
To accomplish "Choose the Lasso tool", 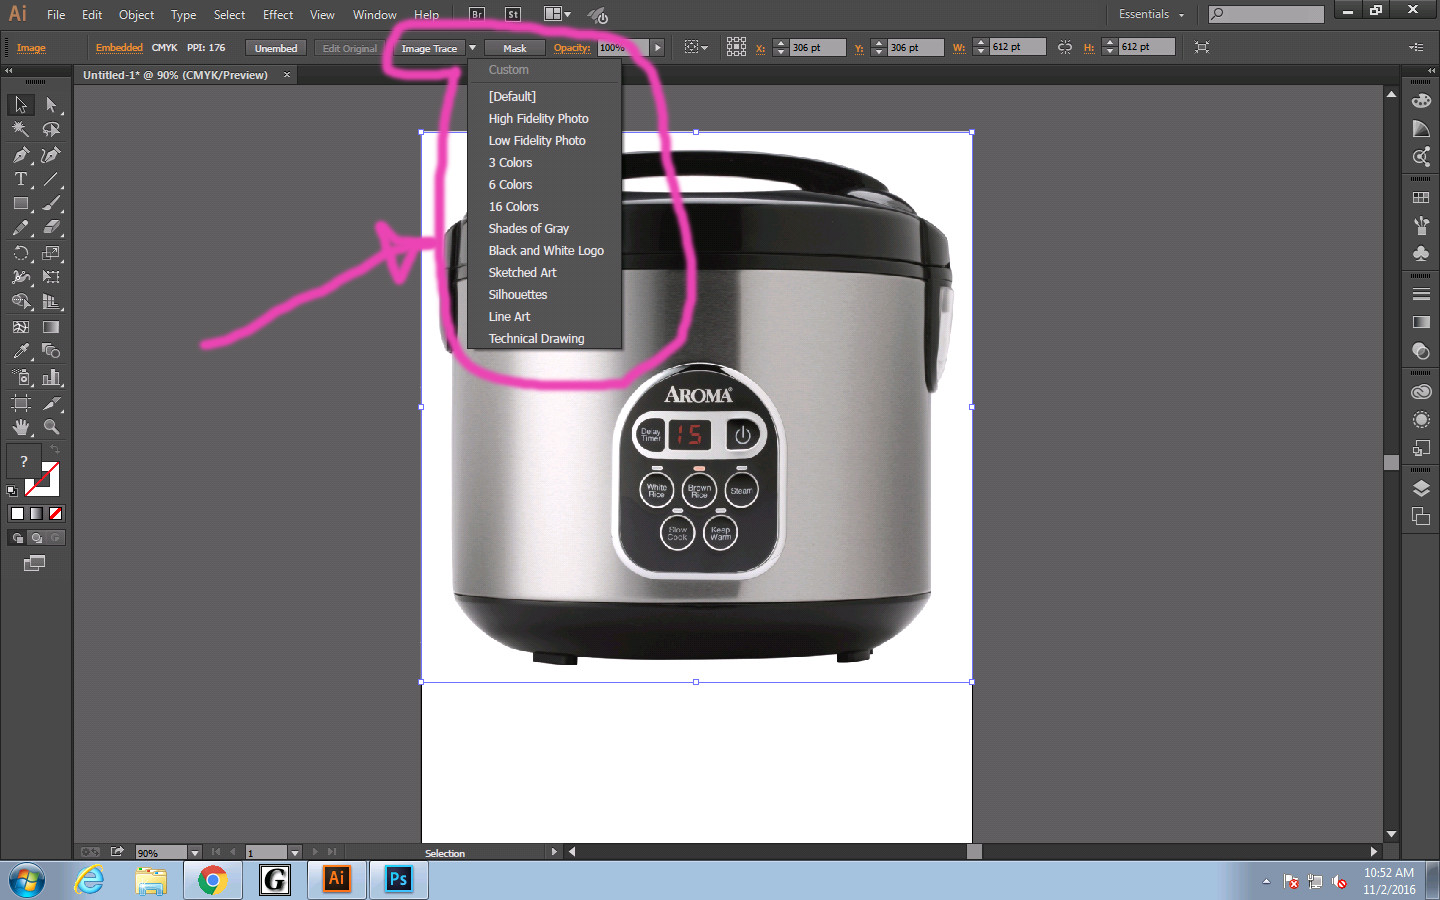I will pos(51,129).
